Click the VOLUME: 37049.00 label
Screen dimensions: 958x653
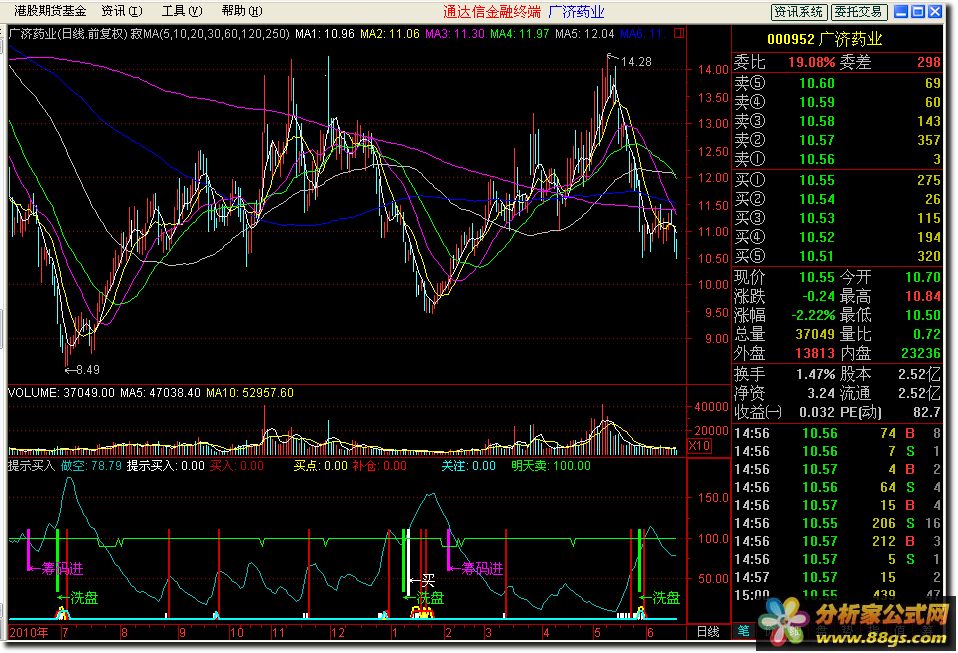coord(61,393)
